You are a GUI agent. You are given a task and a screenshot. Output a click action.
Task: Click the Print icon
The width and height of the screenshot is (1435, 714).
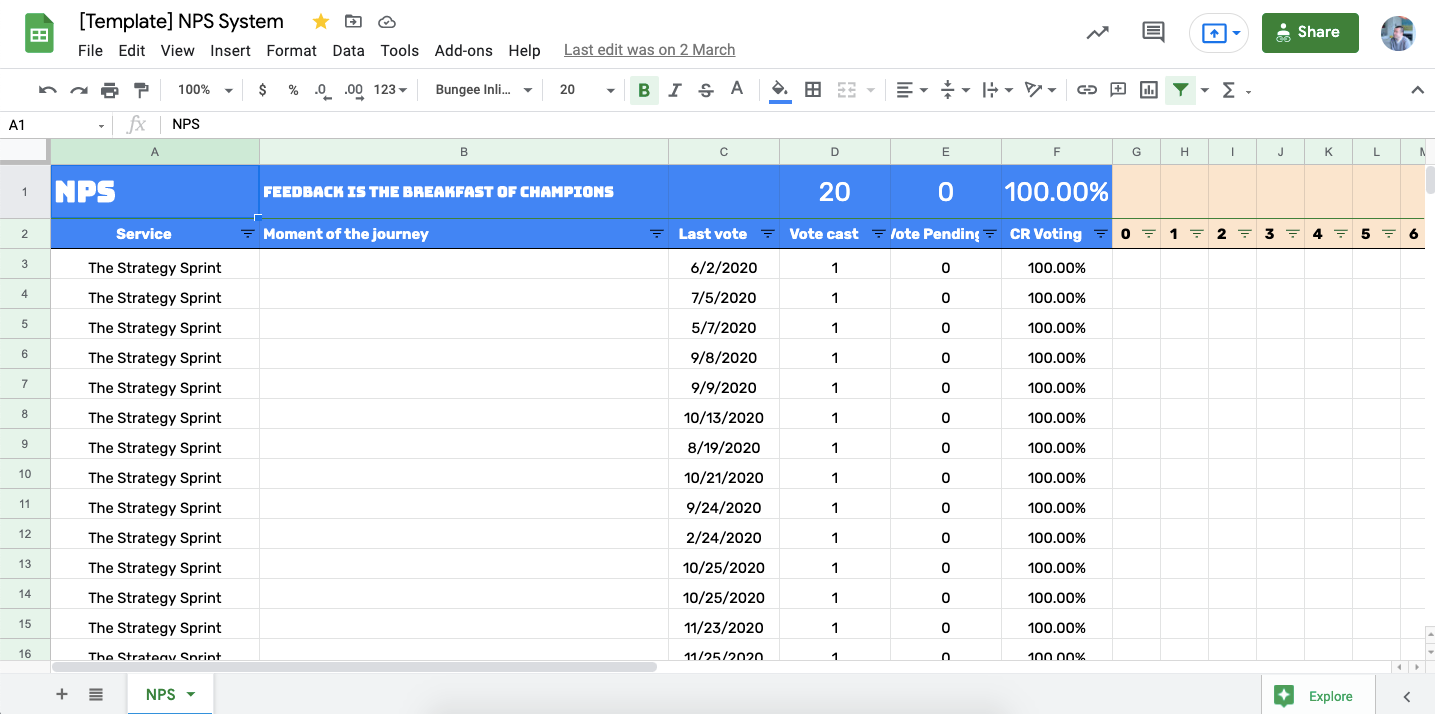coord(110,90)
